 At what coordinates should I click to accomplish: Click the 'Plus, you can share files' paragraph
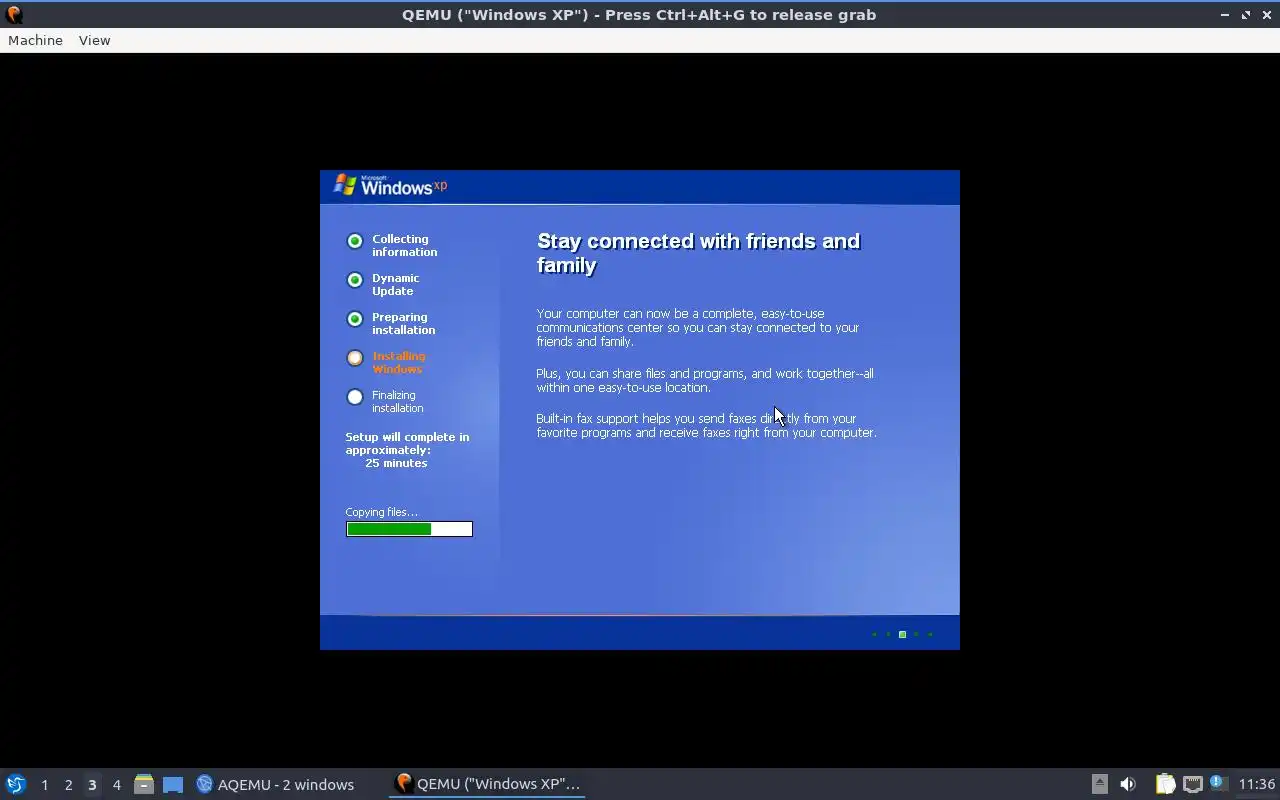[x=705, y=380]
